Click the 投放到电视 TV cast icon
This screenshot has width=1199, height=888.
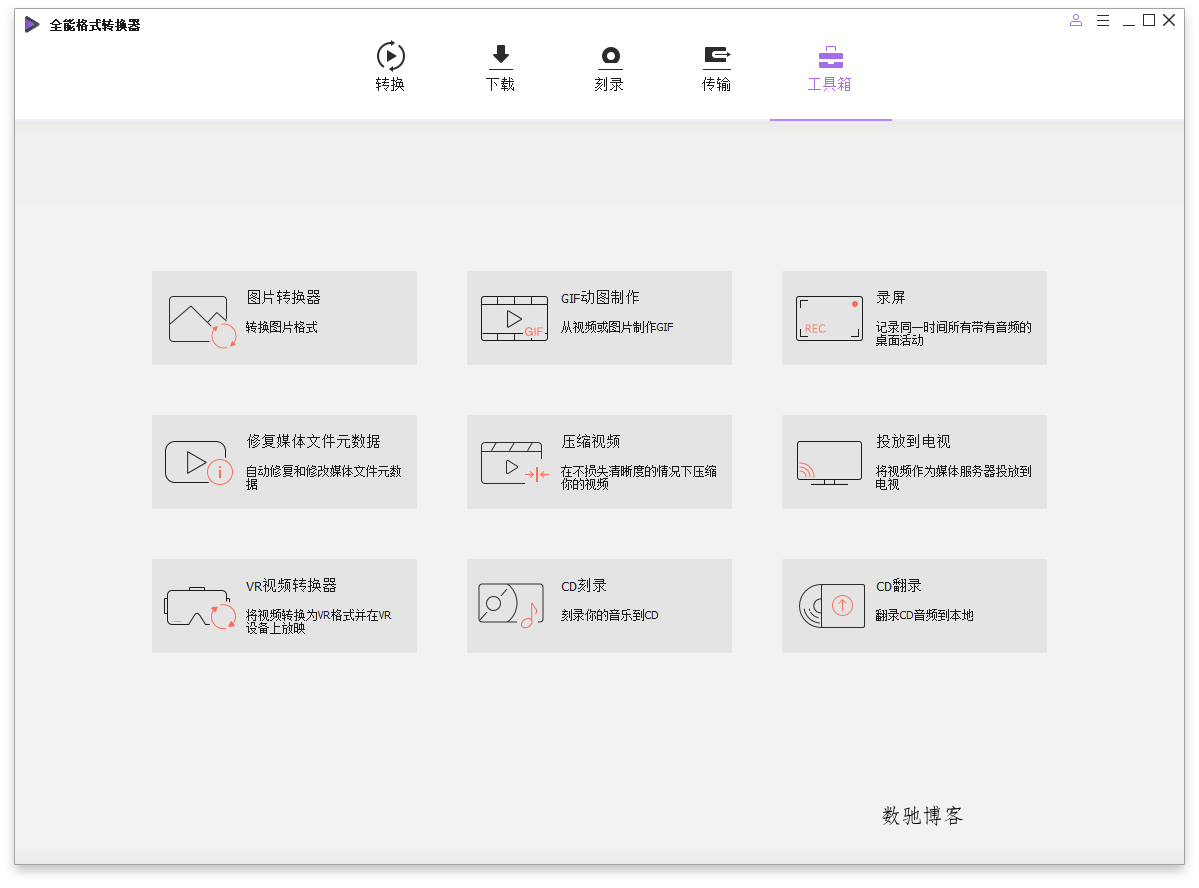click(x=829, y=463)
